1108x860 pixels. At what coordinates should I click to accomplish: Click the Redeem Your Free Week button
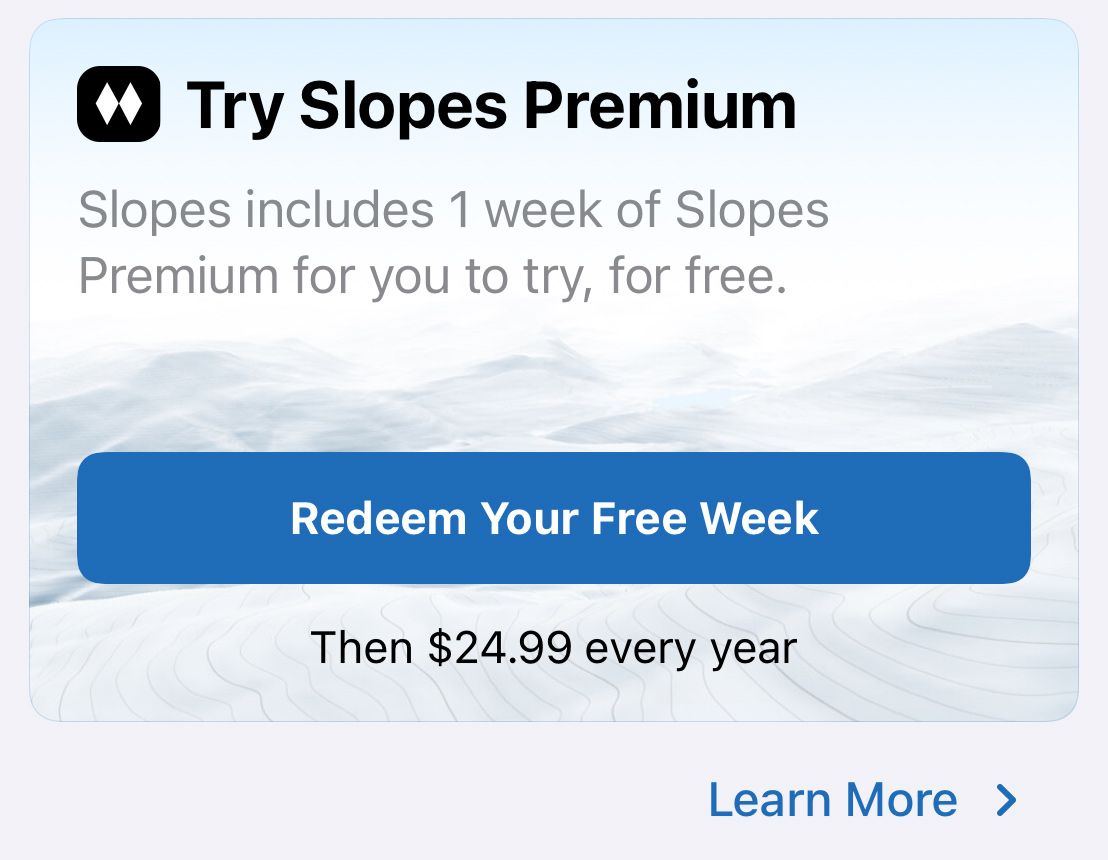click(553, 518)
